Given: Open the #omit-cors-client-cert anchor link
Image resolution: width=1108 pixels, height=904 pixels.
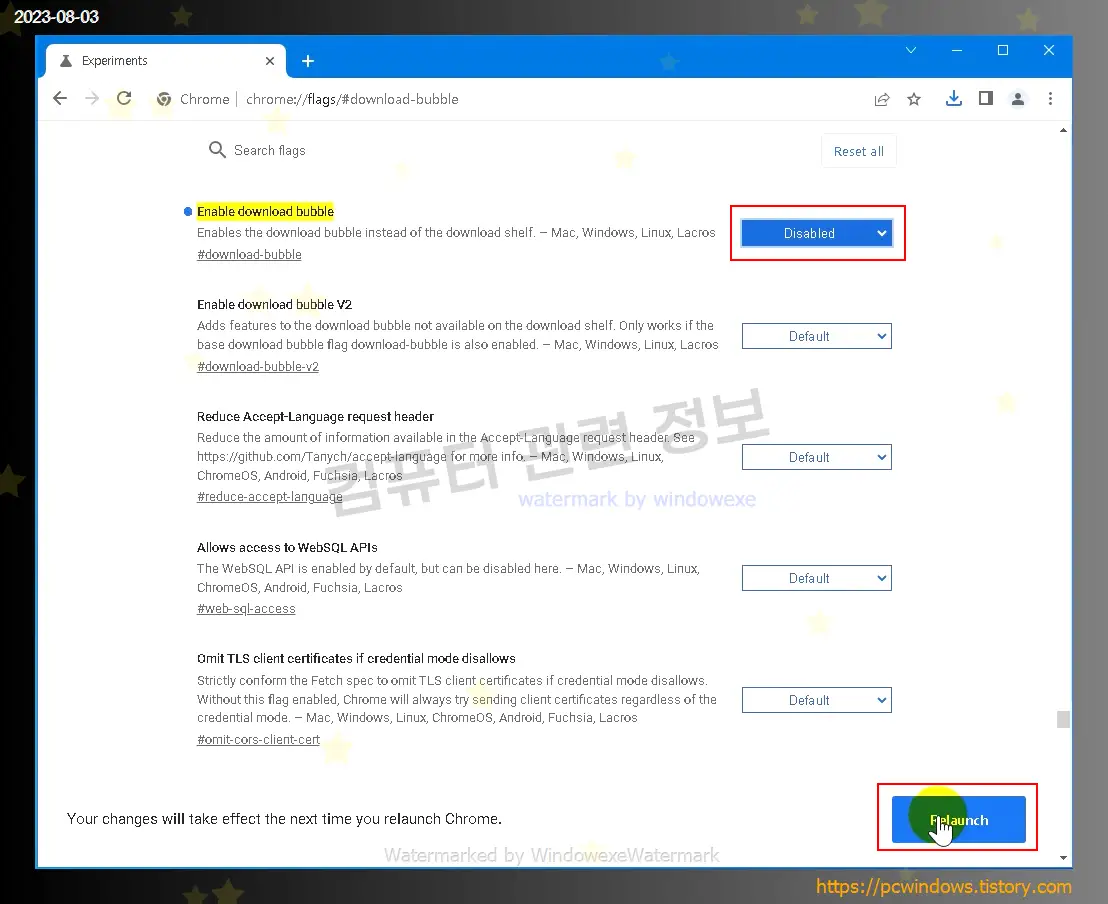Looking at the screenshot, I should [258, 739].
